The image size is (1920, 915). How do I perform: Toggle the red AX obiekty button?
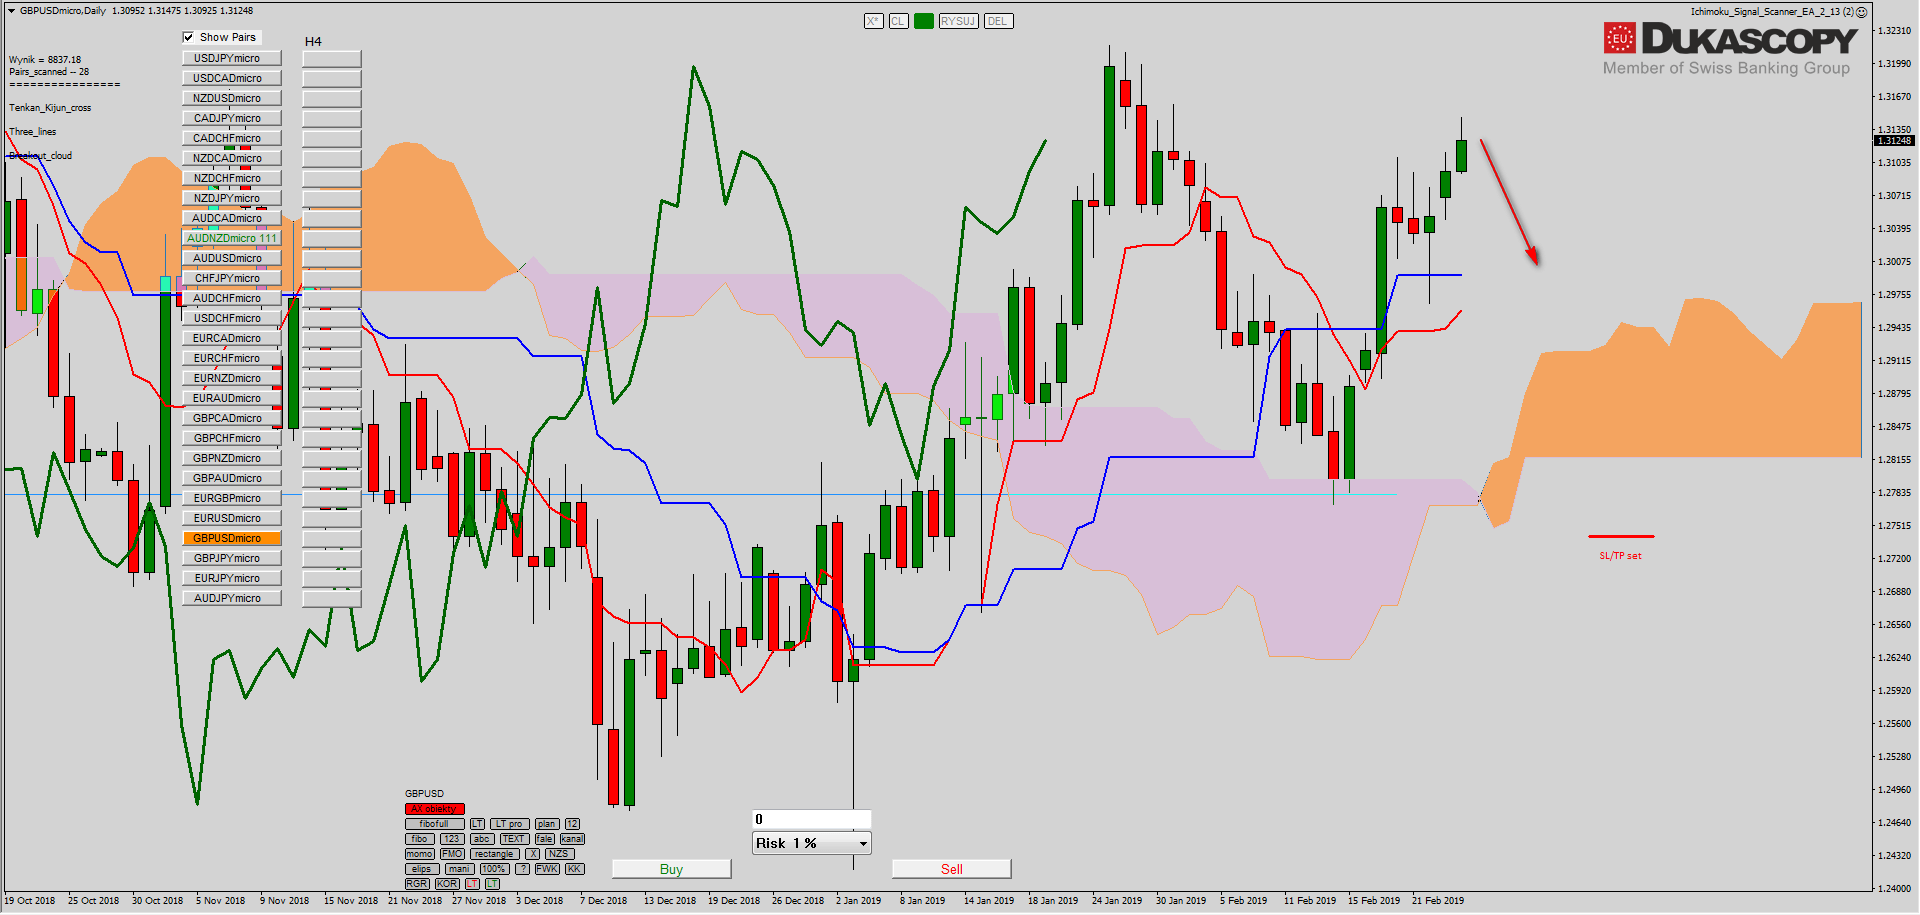(434, 809)
